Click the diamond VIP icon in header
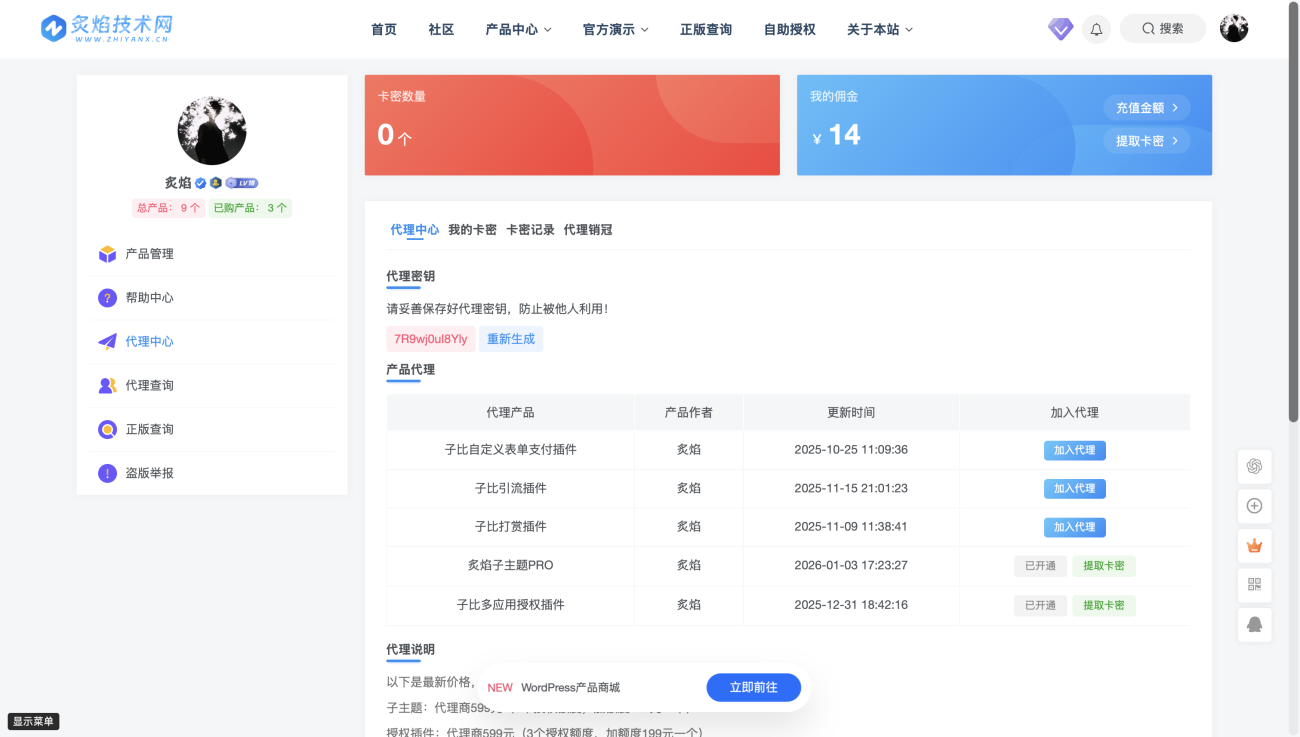Screen dimensions: 1300x737 pos(1060,29)
